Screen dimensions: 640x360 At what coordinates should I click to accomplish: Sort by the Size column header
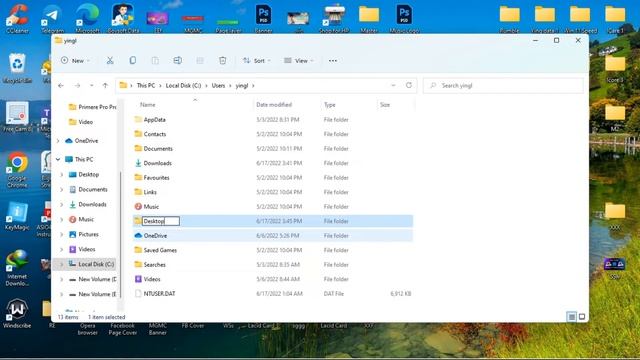[x=385, y=104]
